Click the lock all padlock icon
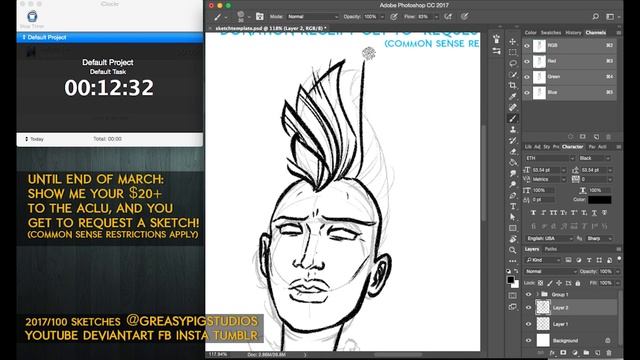 pyautogui.click(x=578, y=283)
